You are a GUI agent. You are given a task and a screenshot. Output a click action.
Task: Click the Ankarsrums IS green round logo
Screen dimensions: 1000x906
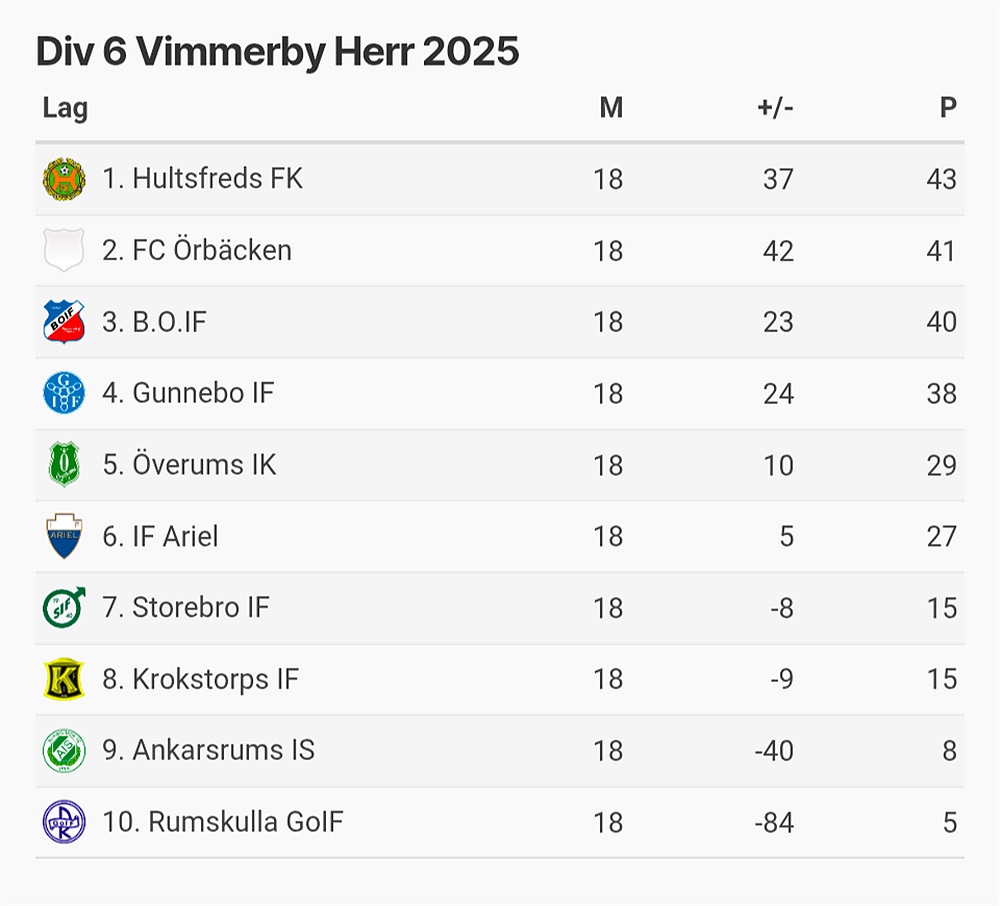pos(64,750)
